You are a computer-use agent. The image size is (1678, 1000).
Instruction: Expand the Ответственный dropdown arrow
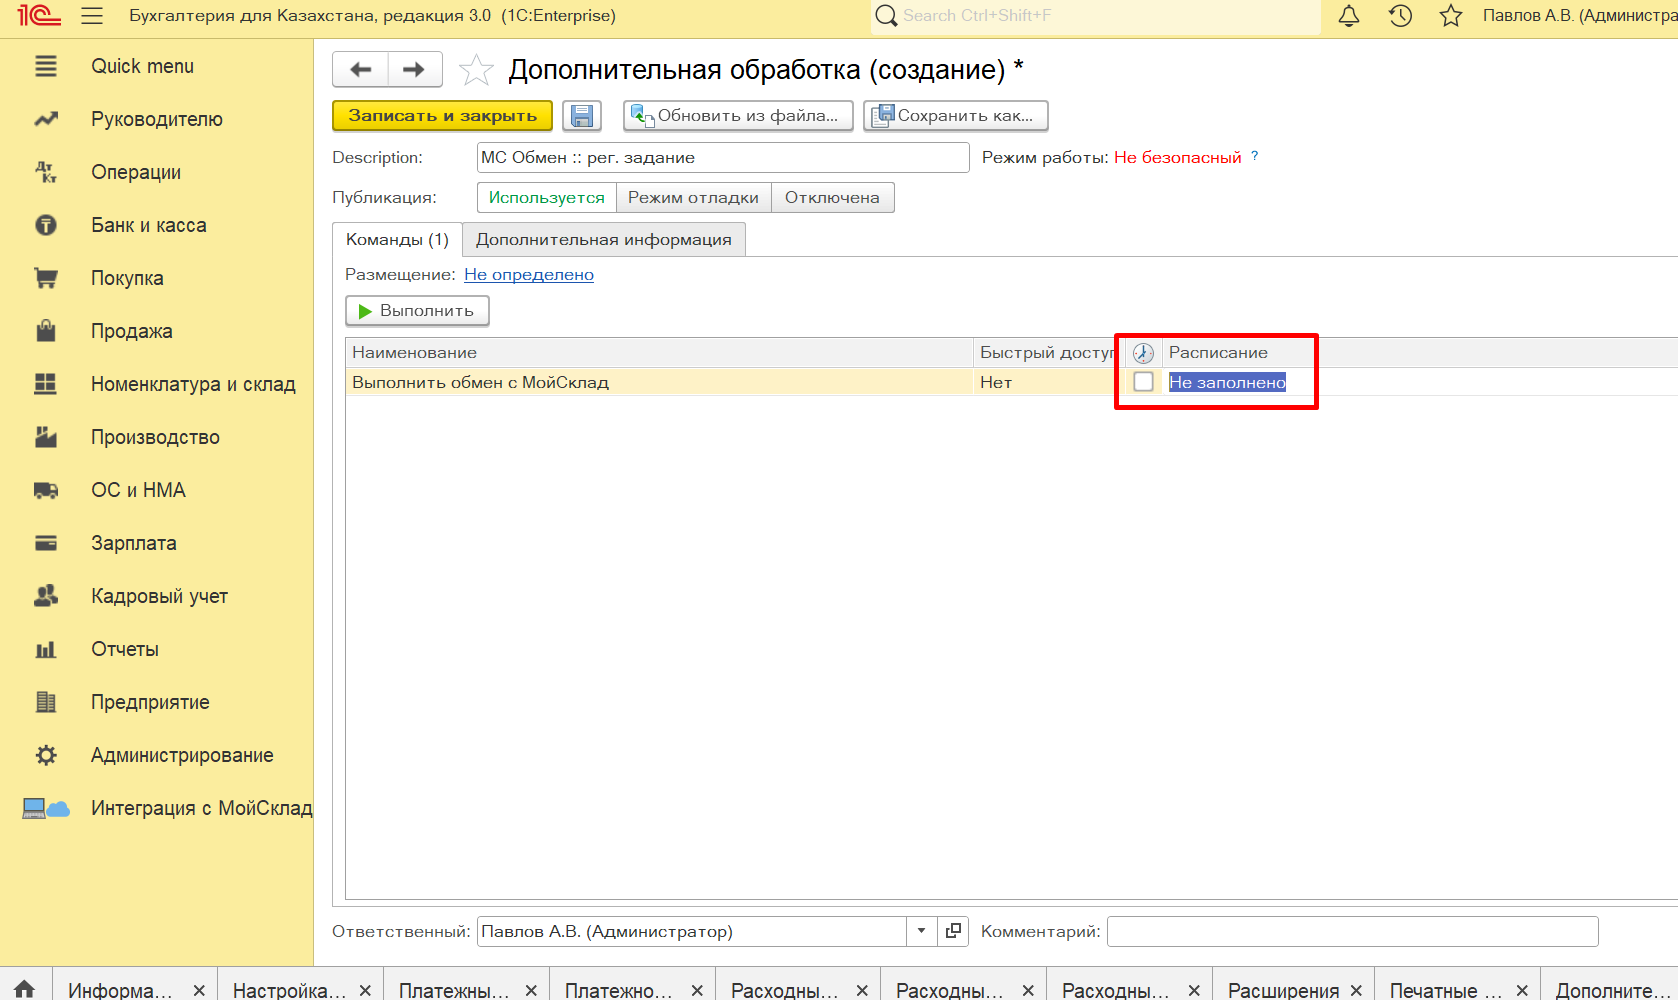coord(921,931)
